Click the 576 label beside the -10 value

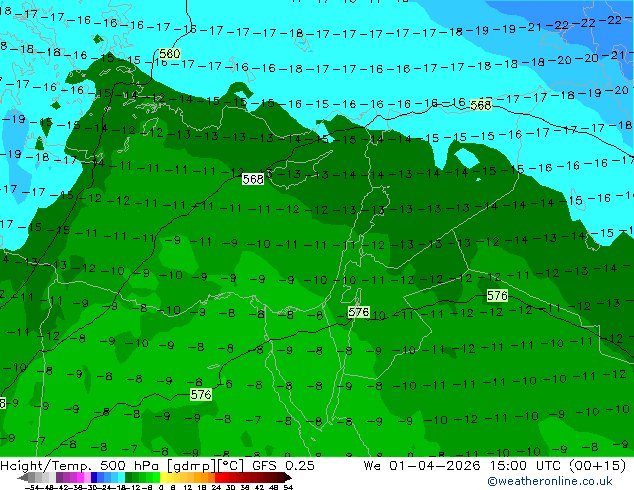(358, 312)
